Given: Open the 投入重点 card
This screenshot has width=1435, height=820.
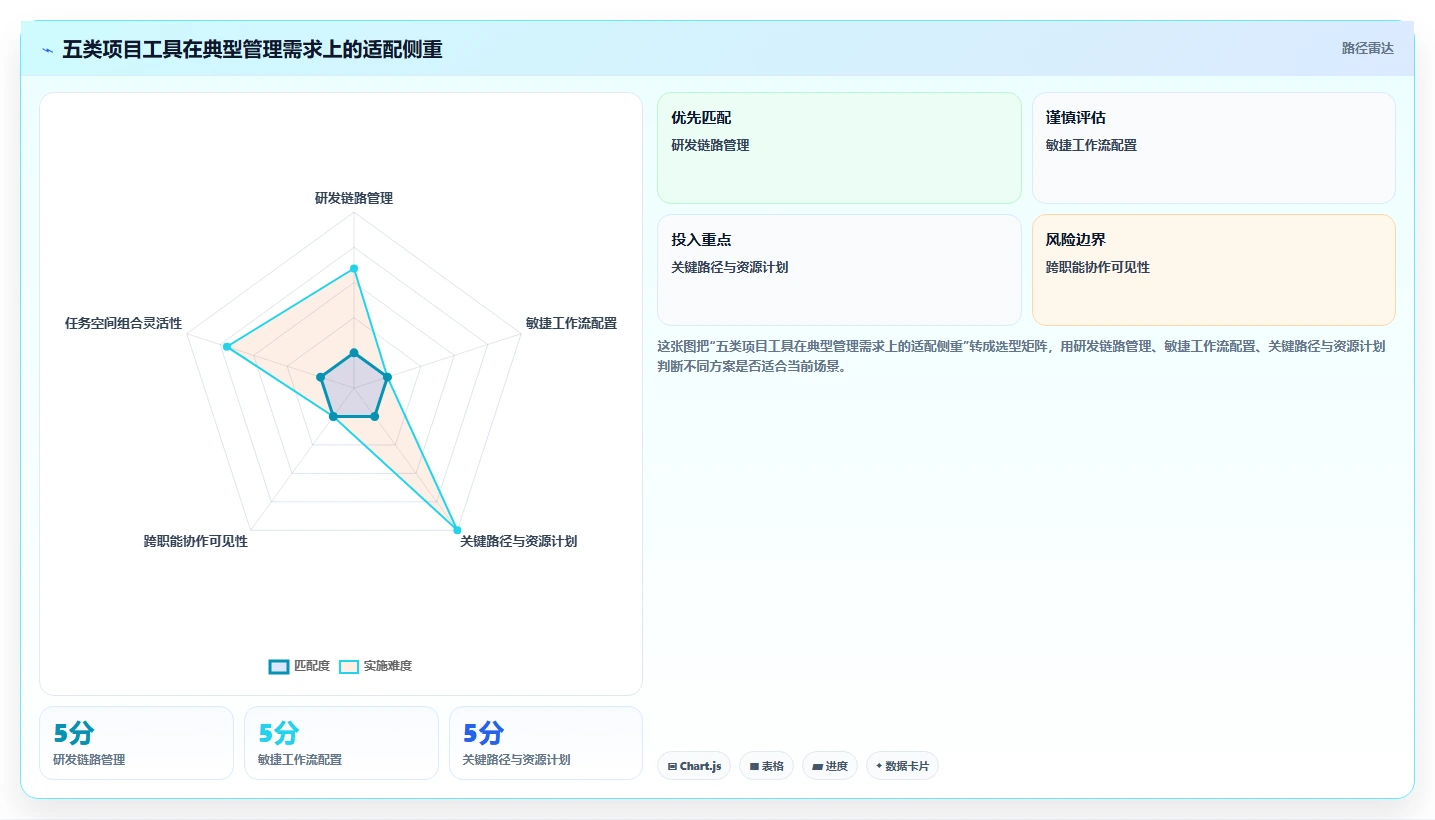Looking at the screenshot, I should pos(839,270).
